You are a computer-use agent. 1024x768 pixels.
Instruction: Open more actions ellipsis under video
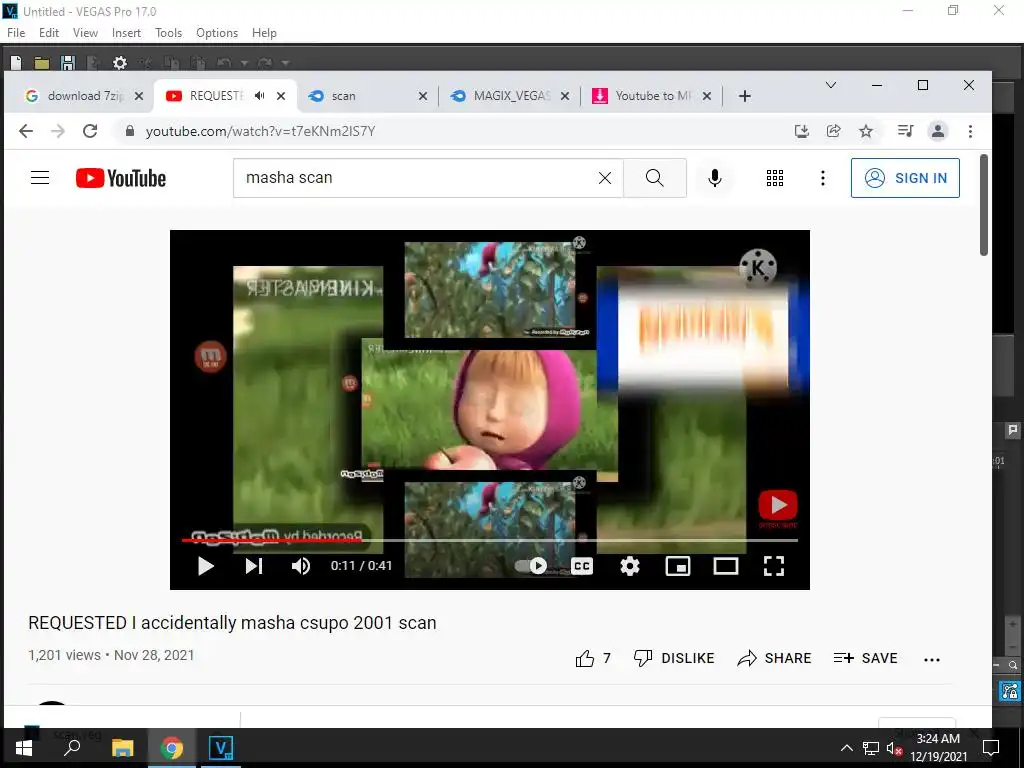pyautogui.click(x=932, y=660)
